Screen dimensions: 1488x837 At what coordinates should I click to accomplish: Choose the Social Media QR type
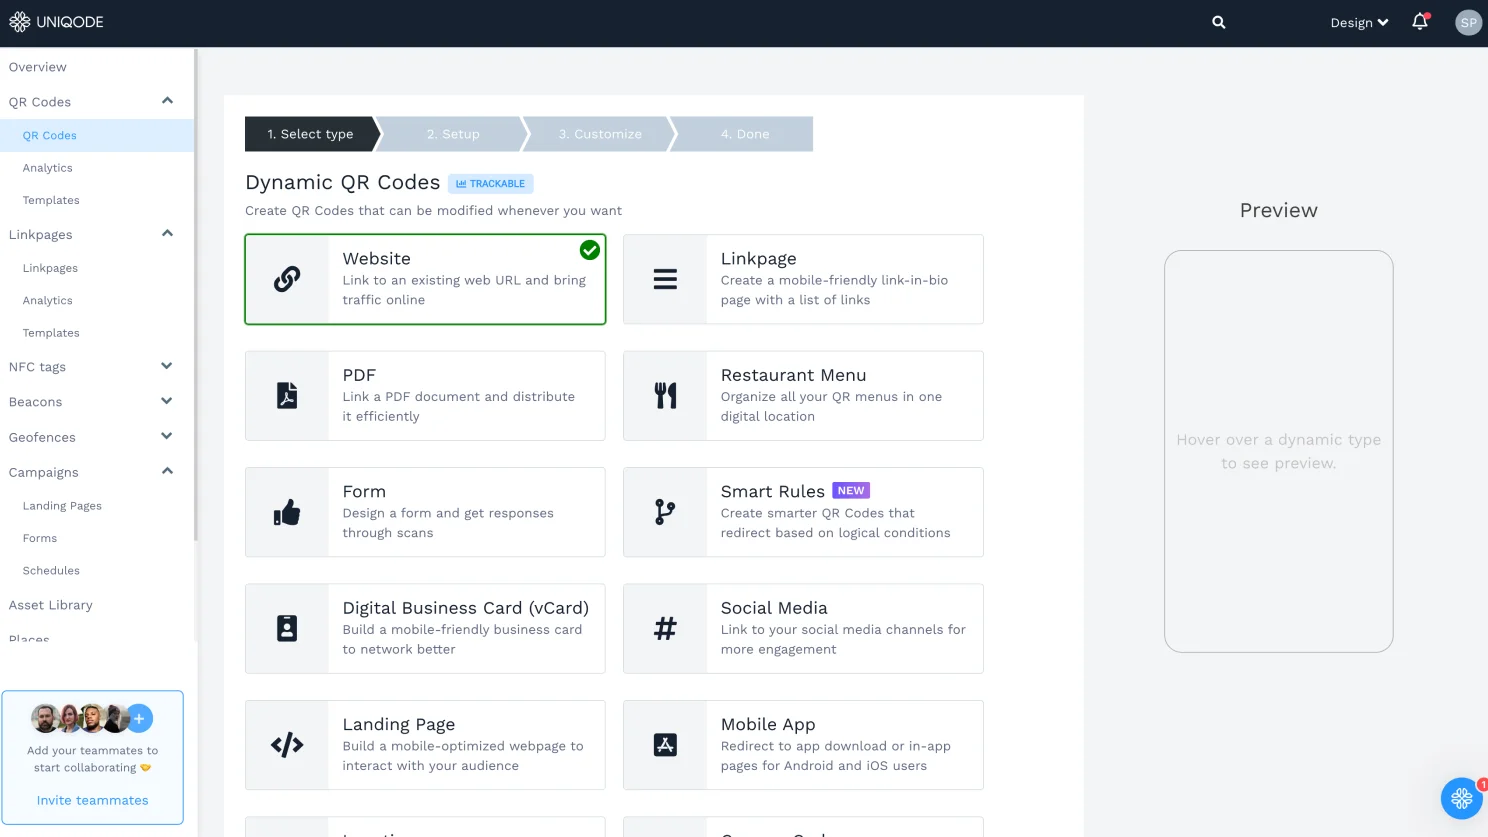pos(803,628)
